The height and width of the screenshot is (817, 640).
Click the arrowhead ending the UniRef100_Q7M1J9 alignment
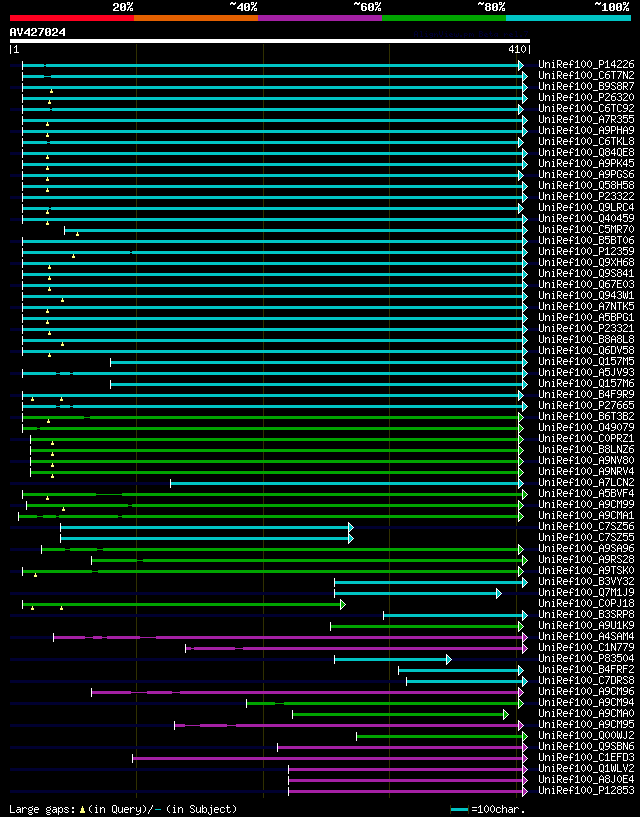[x=499, y=593]
